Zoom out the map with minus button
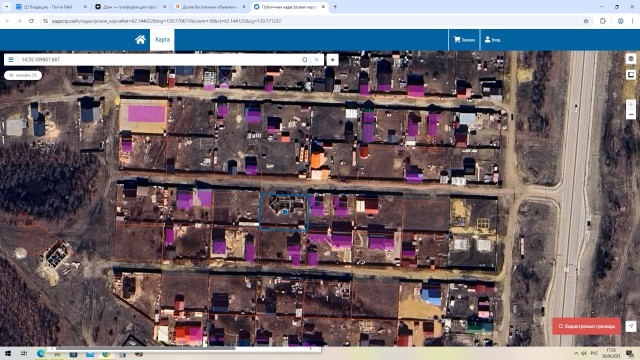This screenshot has width=640, height=360. click(x=631, y=115)
